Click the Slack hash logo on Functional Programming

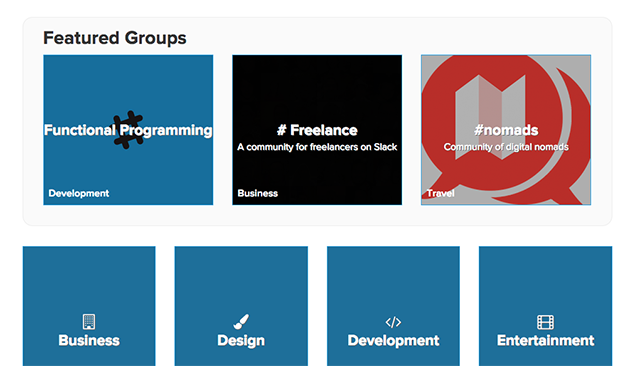(x=128, y=130)
